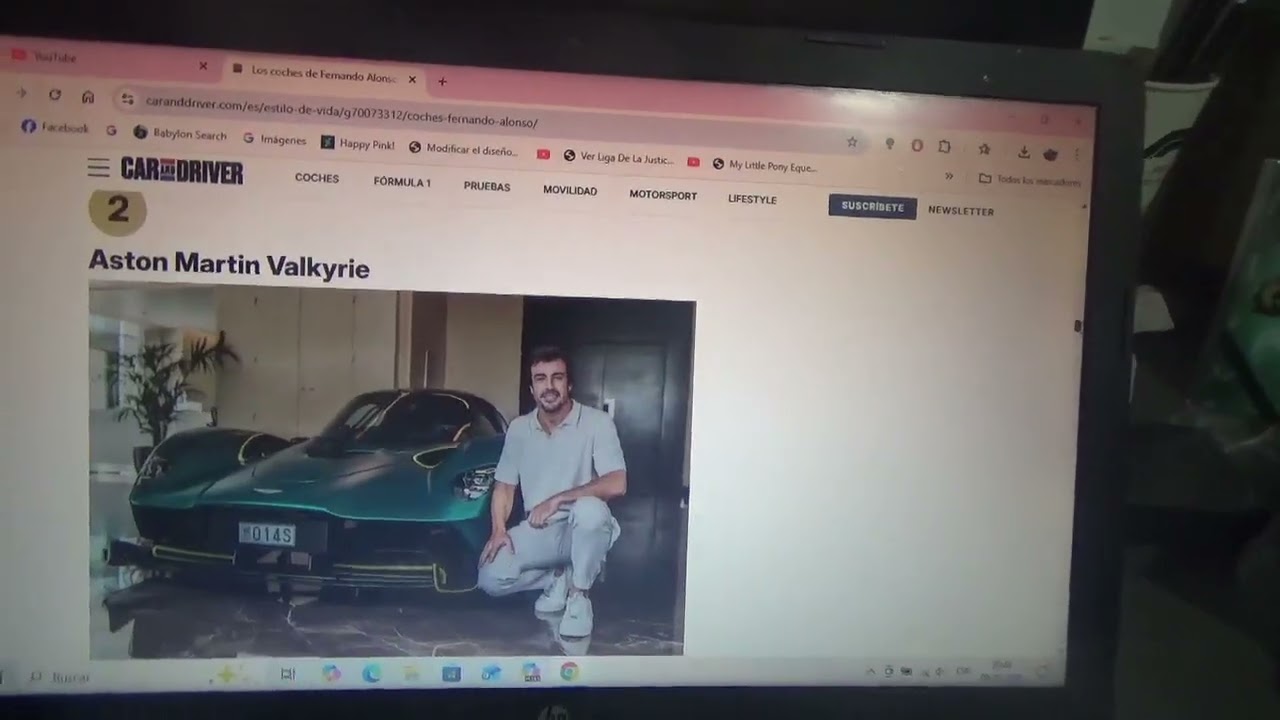The width and height of the screenshot is (1280, 720).
Task: Open the LIFESTYLE section
Action: pyautogui.click(x=752, y=199)
